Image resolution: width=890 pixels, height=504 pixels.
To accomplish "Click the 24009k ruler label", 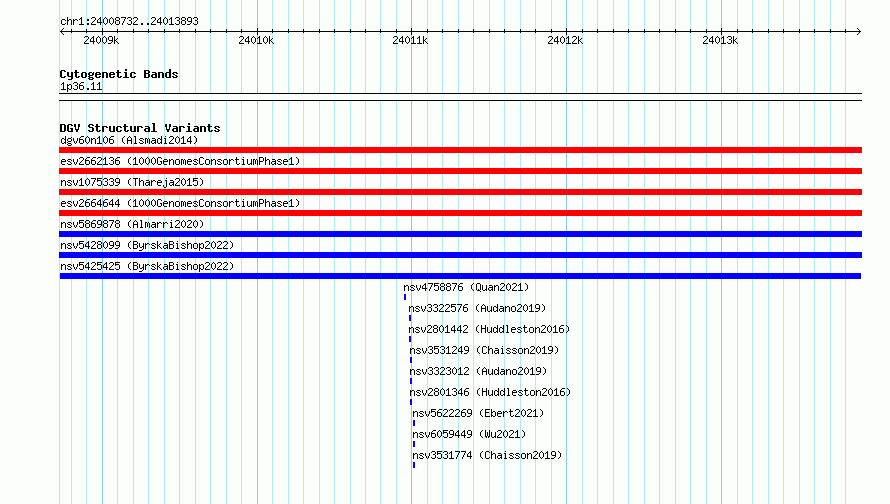I will (x=101, y=40).
